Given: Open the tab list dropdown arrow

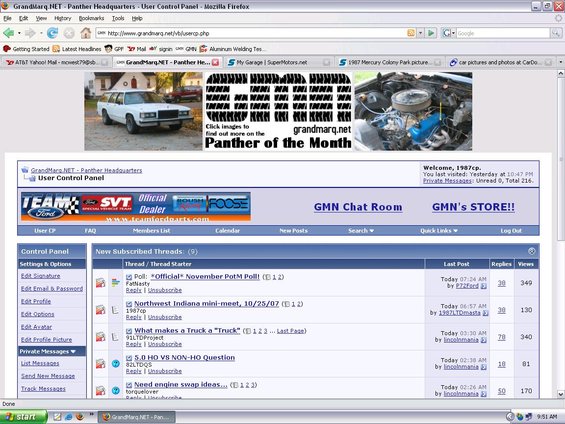Looking at the screenshot, I should [560, 62].
